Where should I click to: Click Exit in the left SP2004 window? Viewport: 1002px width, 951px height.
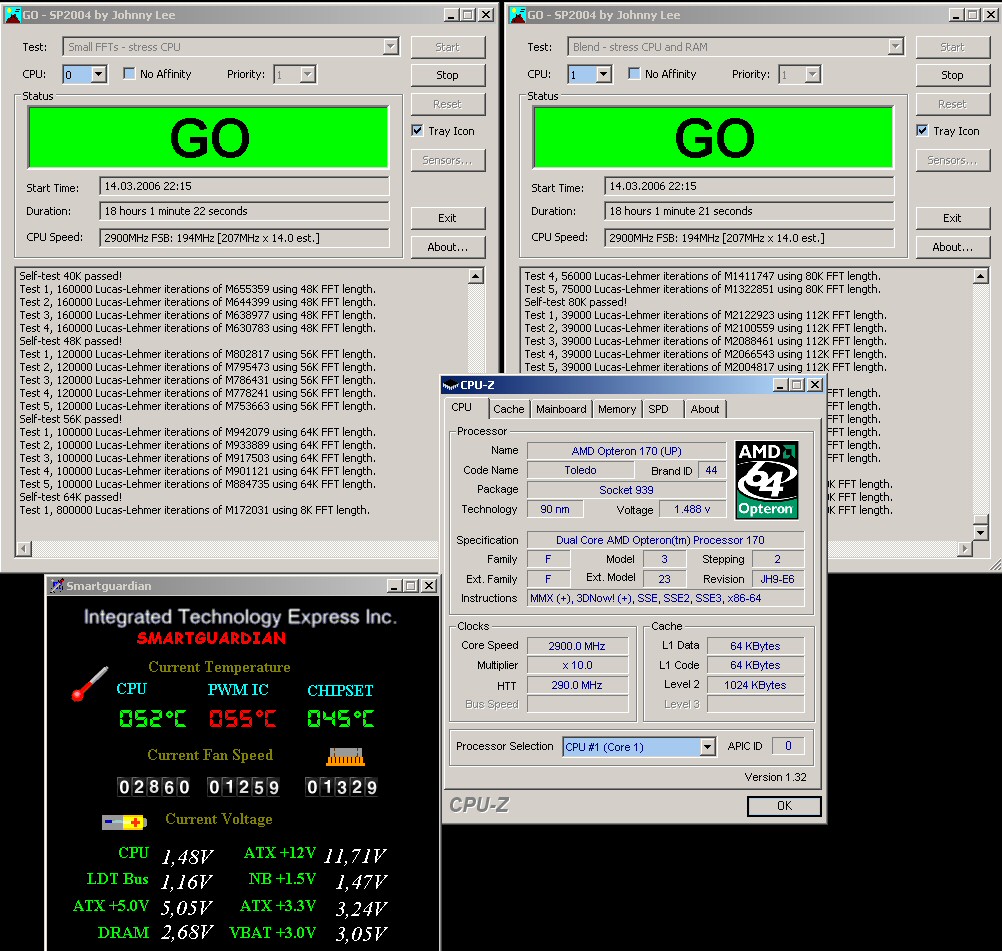447,218
